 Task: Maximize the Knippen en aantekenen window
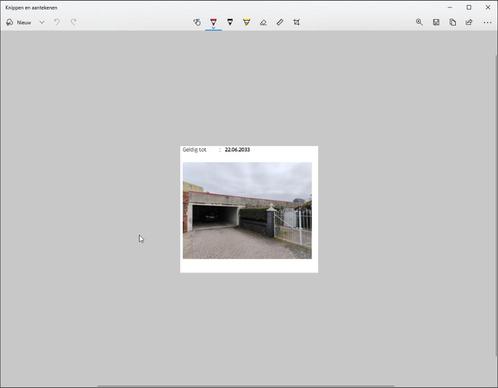click(x=469, y=7)
